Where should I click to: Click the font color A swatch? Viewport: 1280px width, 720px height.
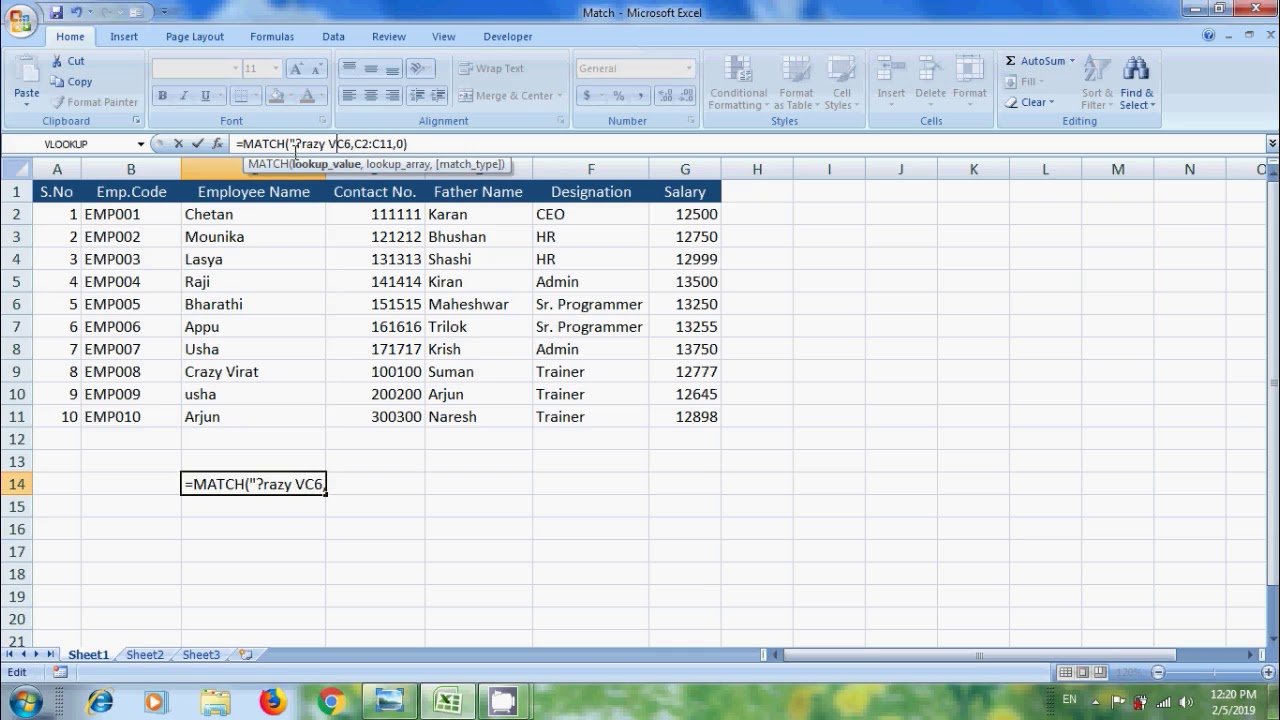tap(307, 96)
